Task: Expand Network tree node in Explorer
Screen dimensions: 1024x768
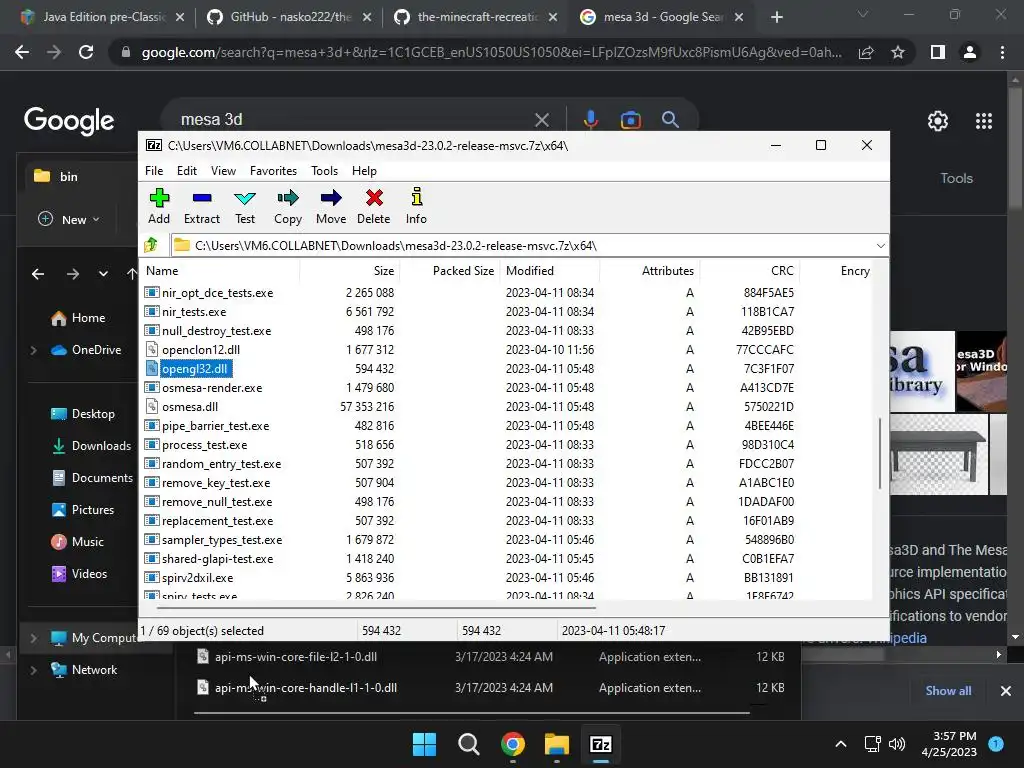Action: 33,670
